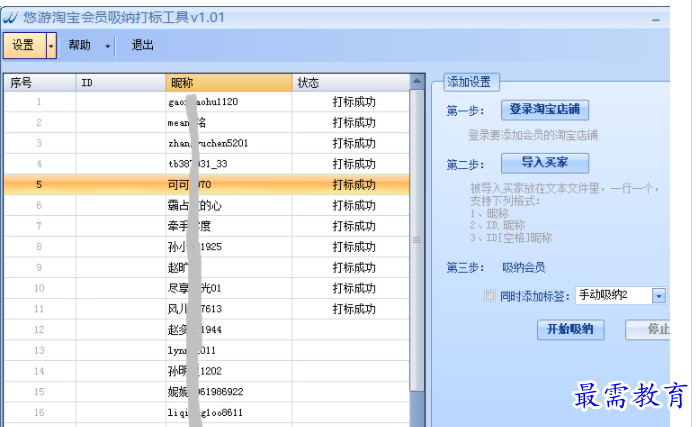
Task: Click the app logo icon in title bar
Action: pos(10,18)
